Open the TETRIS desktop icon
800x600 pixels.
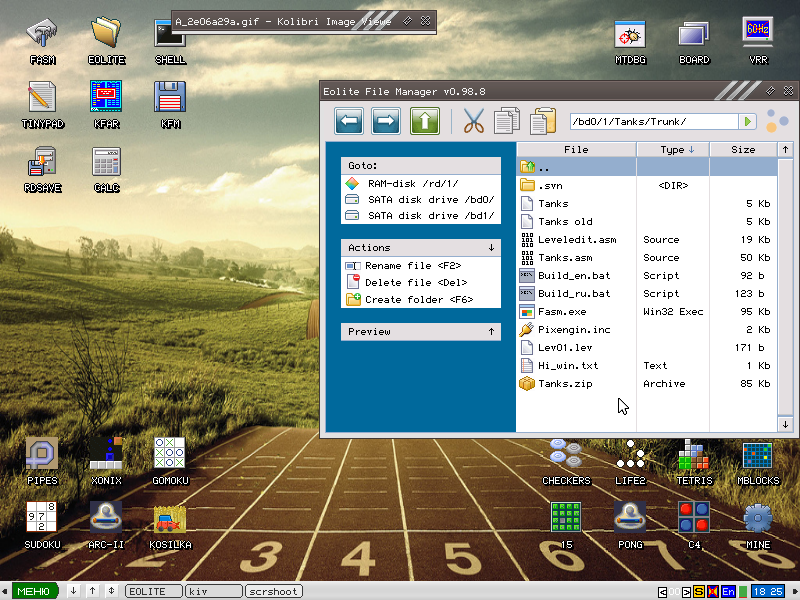point(694,456)
